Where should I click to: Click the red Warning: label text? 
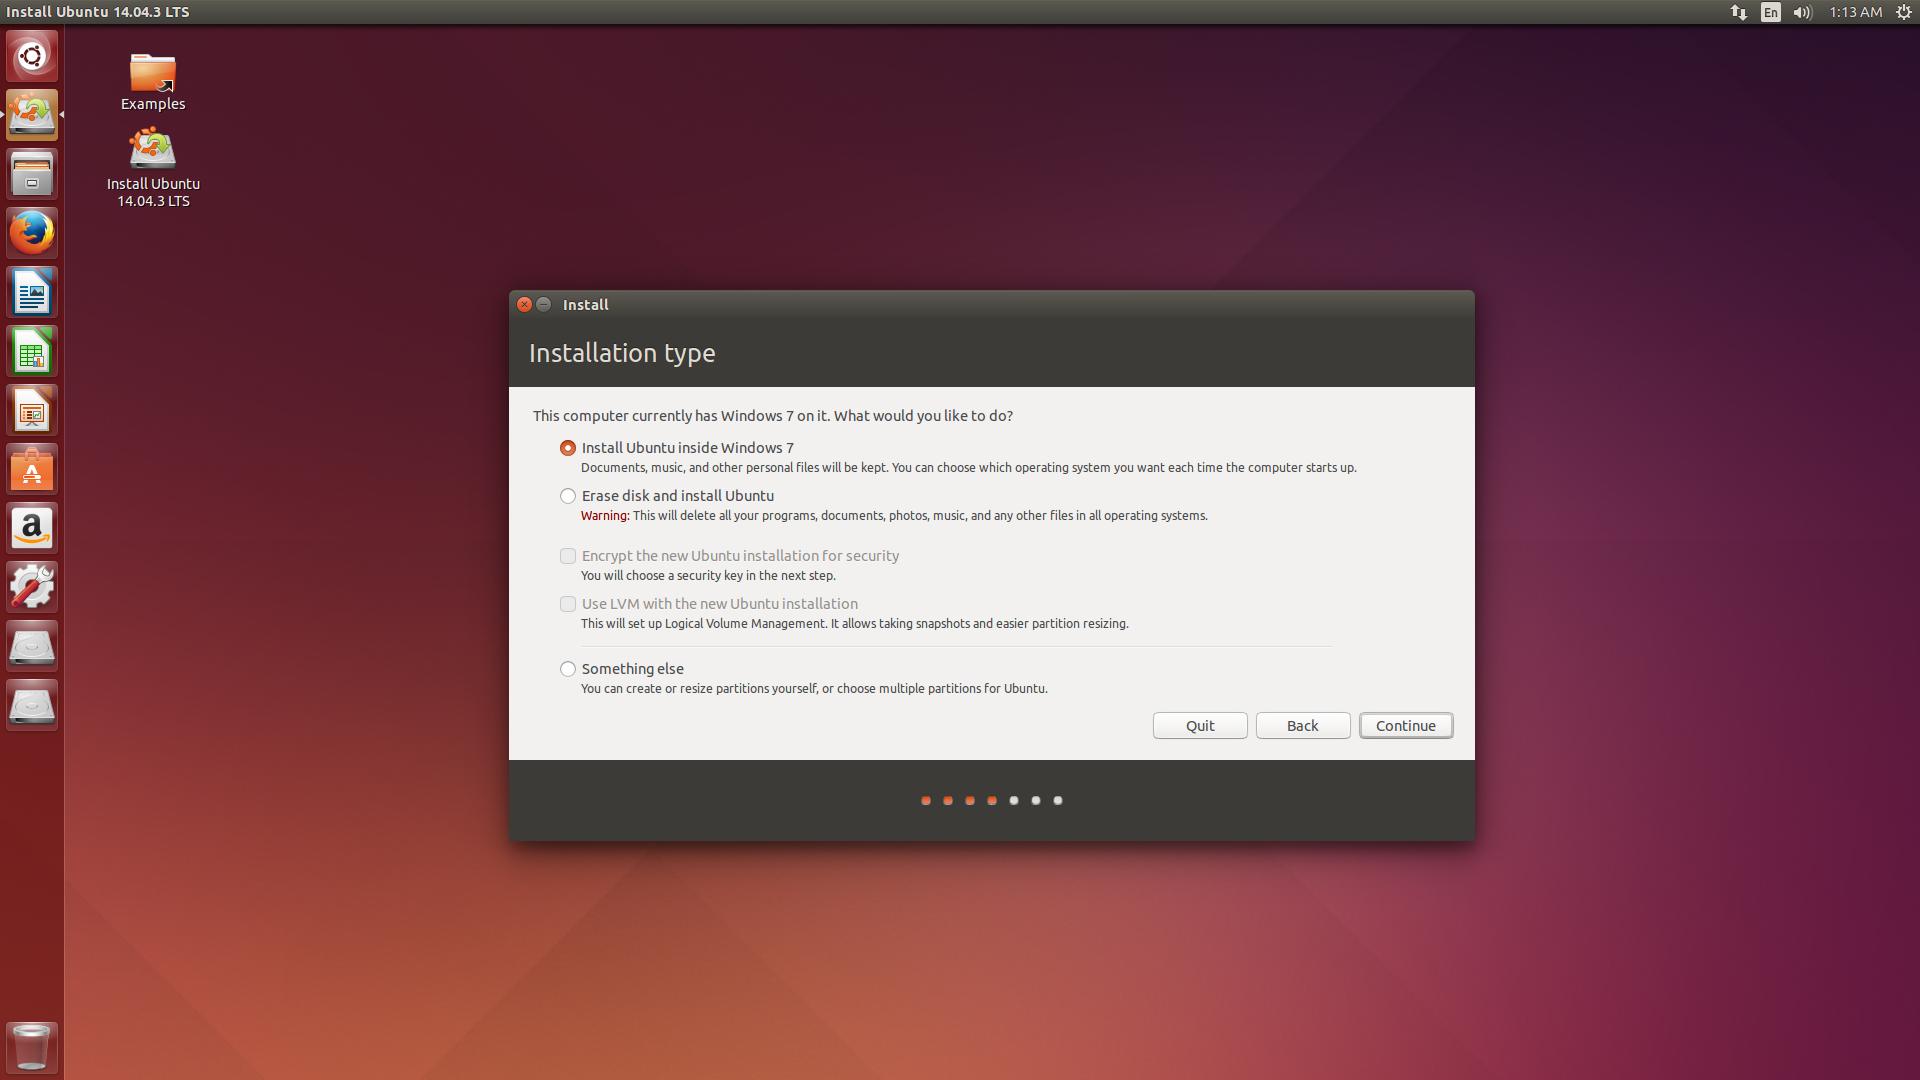click(x=605, y=516)
